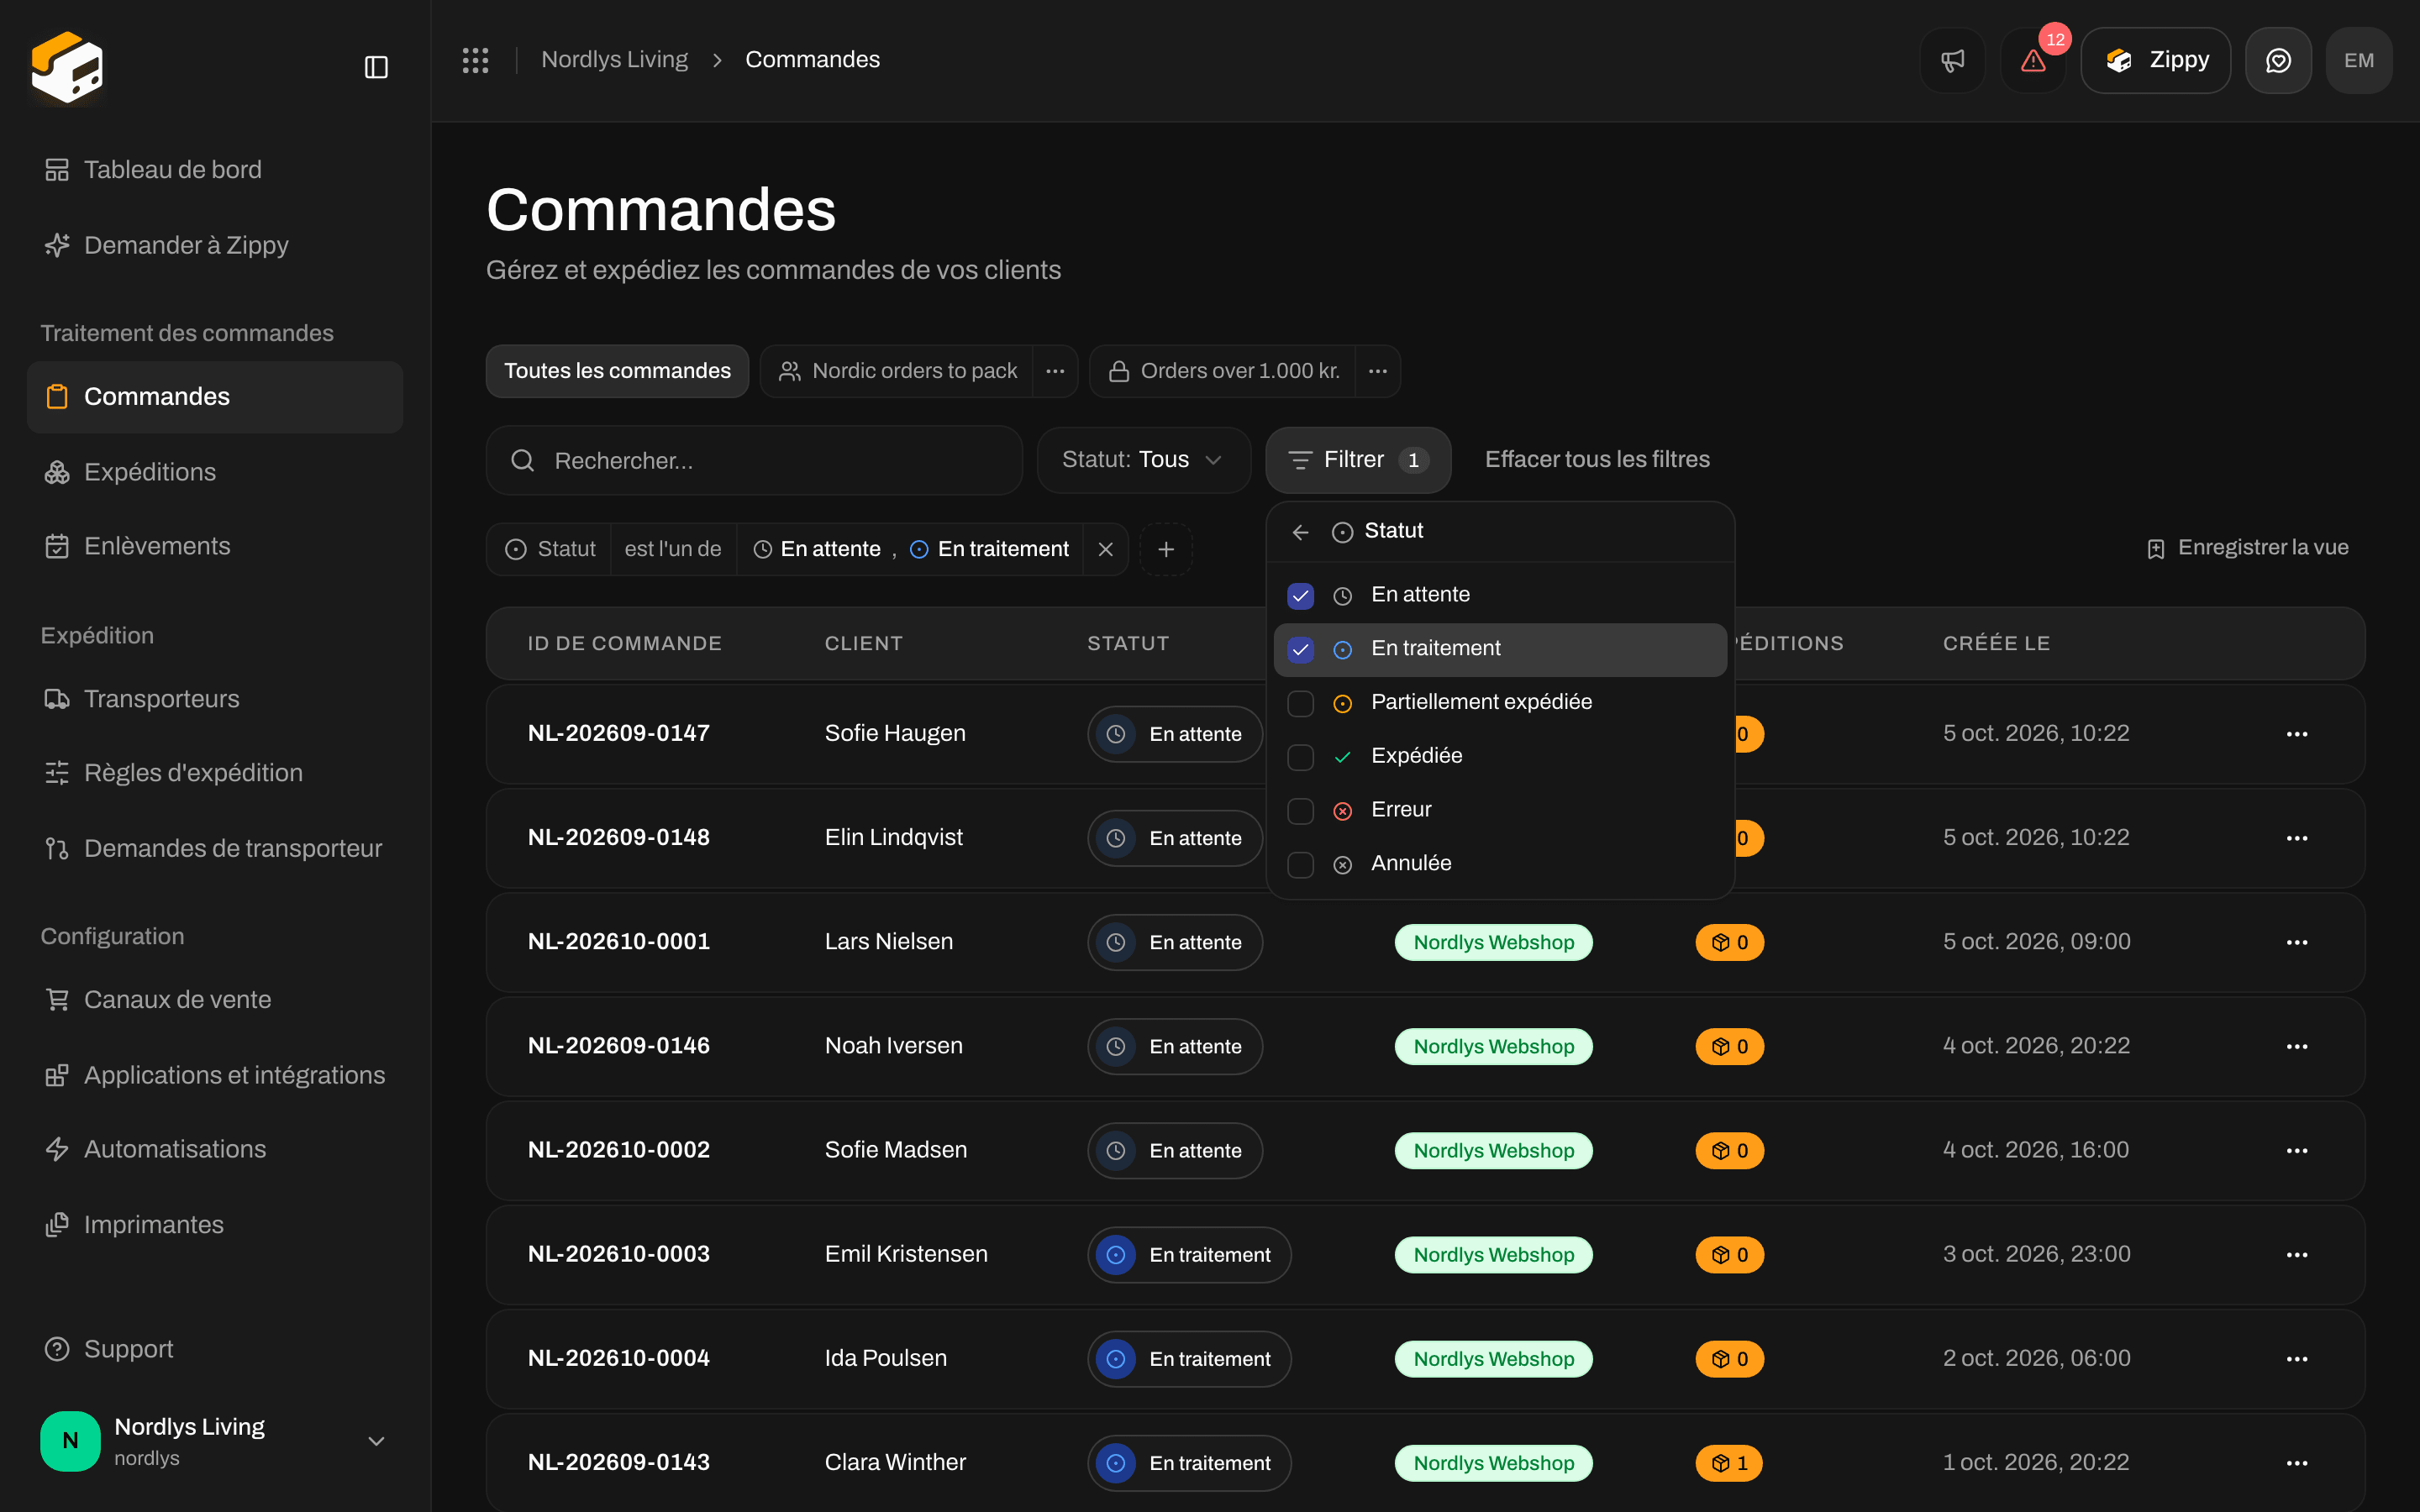Image resolution: width=2420 pixels, height=1512 pixels.
Task: Add another filter with plus button
Action: coord(1166,549)
